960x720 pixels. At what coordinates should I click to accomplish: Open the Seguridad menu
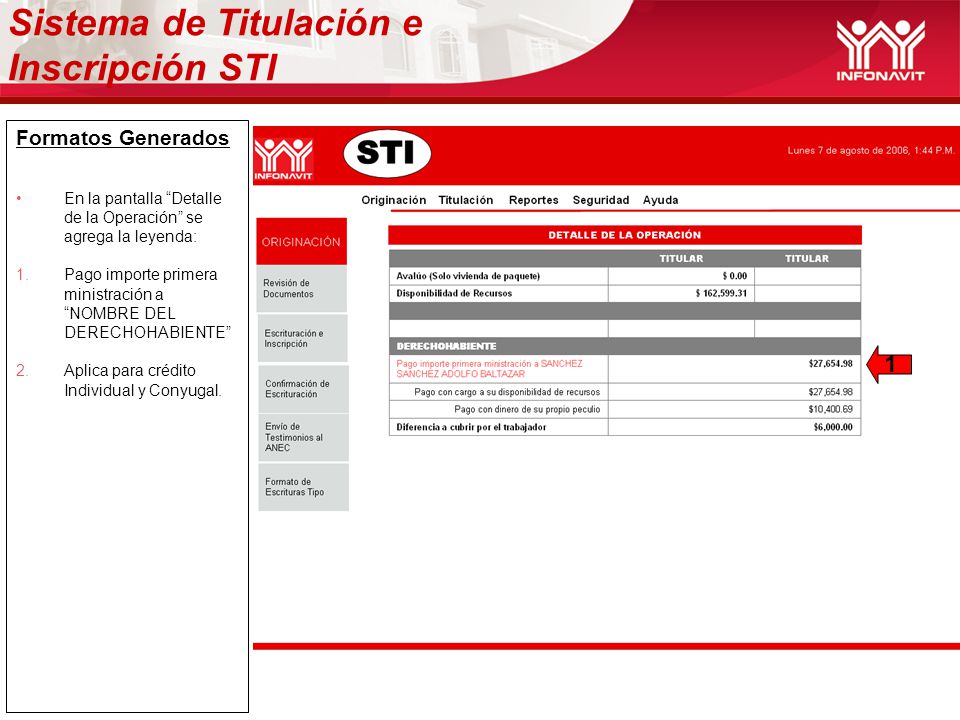(x=601, y=200)
